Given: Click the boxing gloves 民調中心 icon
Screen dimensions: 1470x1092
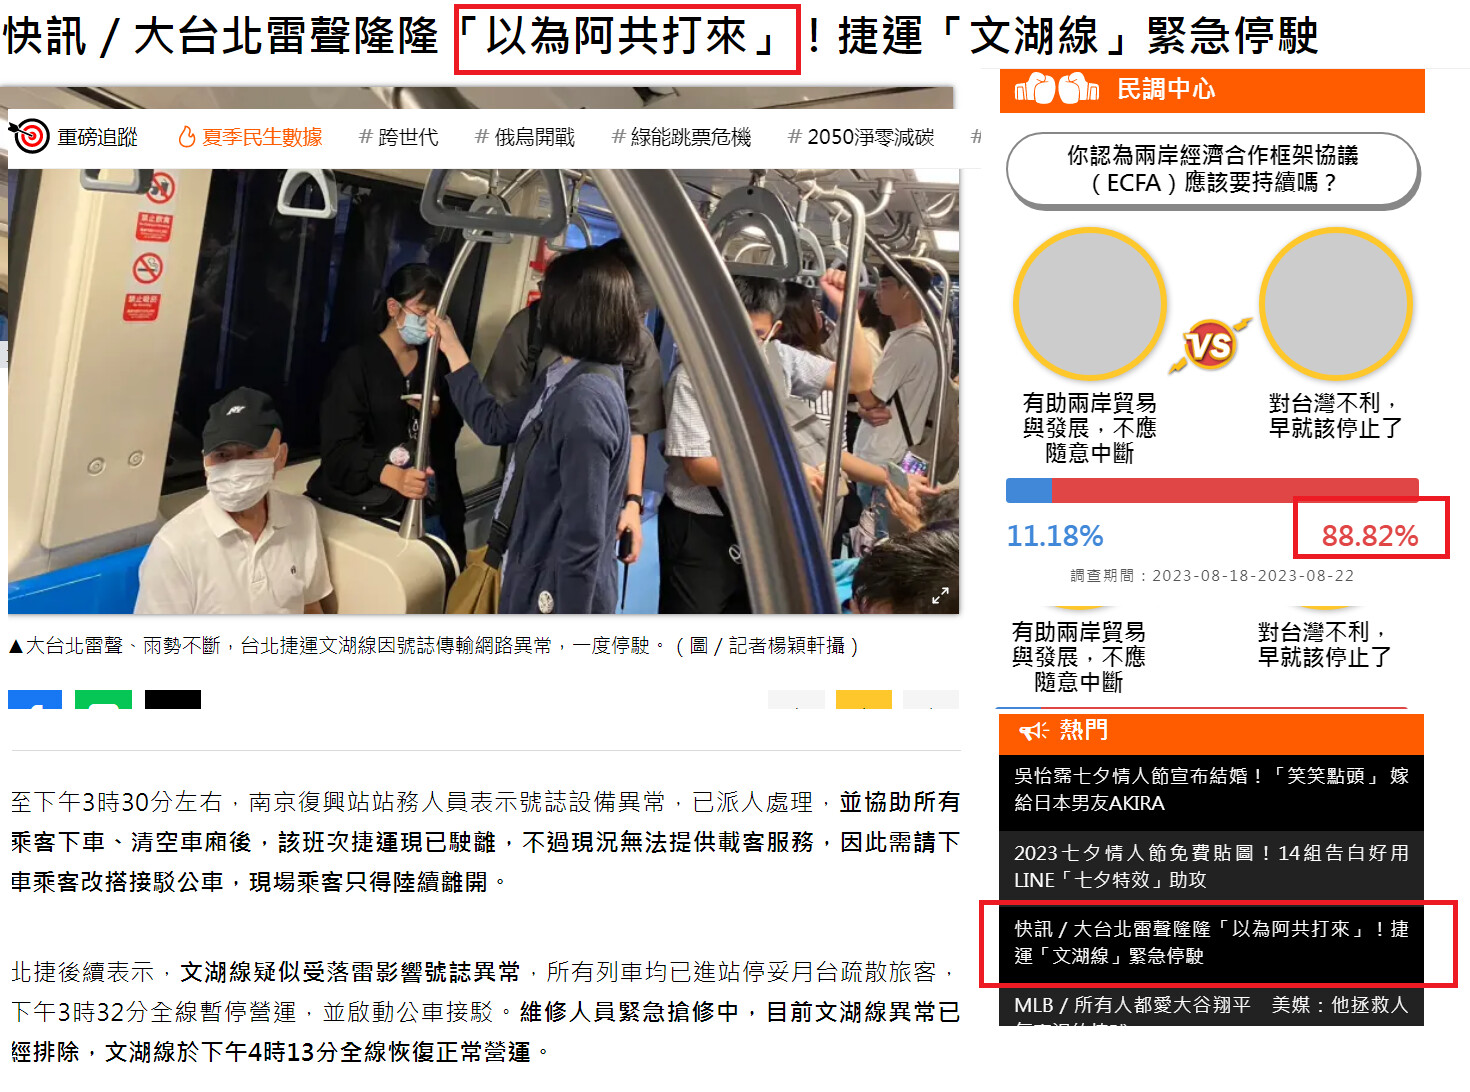Looking at the screenshot, I should [x=1057, y=89].
